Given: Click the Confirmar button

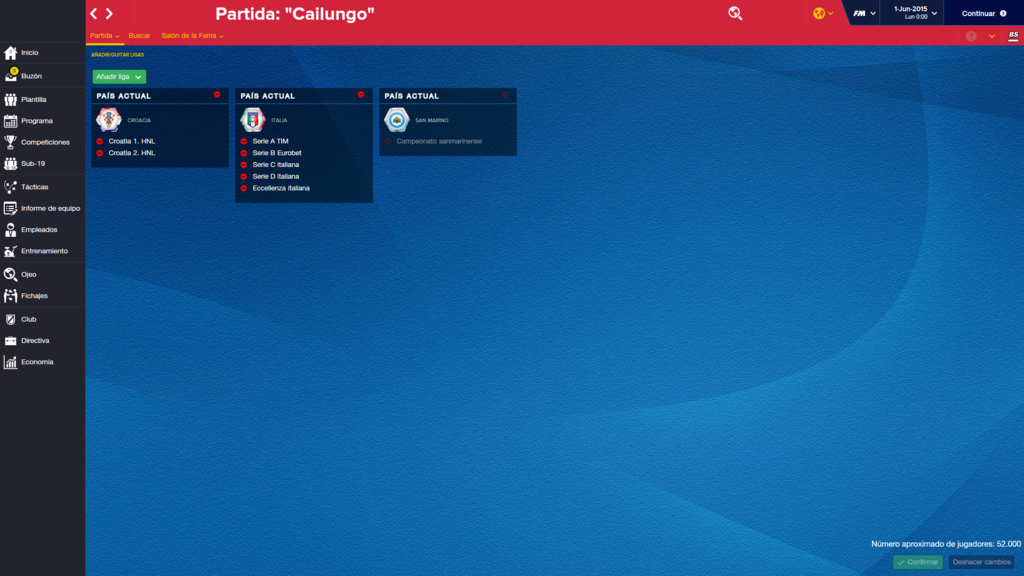Looking at the screenshot, I should click(917, 562).
